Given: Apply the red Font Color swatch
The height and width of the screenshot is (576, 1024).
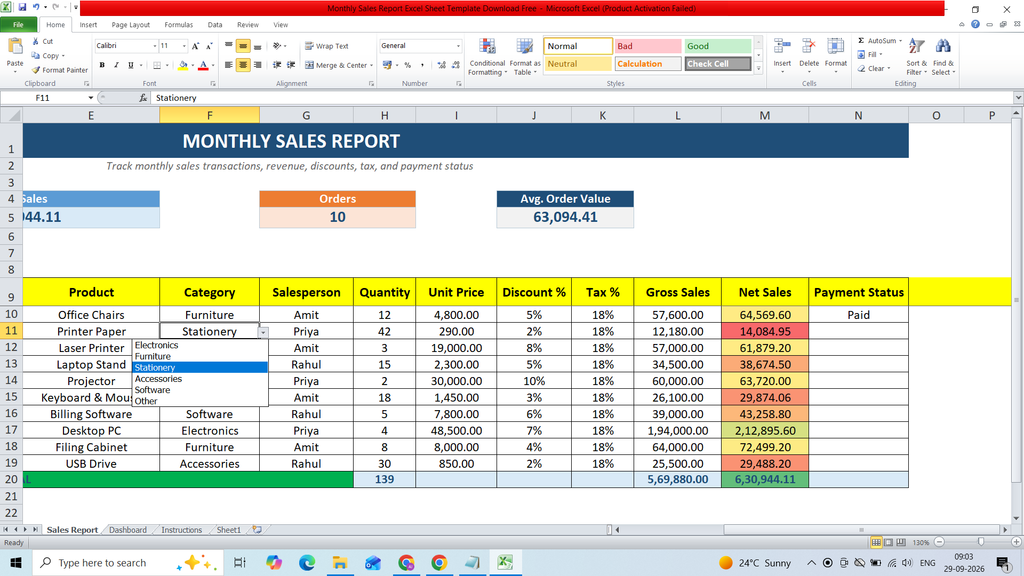Looking at the screenshot, I should (203, 65).
